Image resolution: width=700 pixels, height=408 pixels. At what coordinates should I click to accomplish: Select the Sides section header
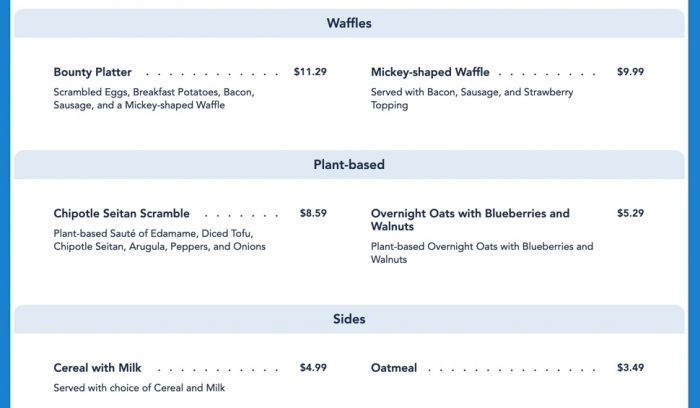[349, 320]
